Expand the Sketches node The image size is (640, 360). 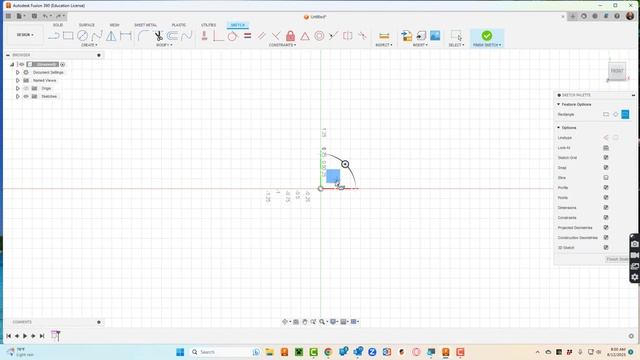point(18,96)
